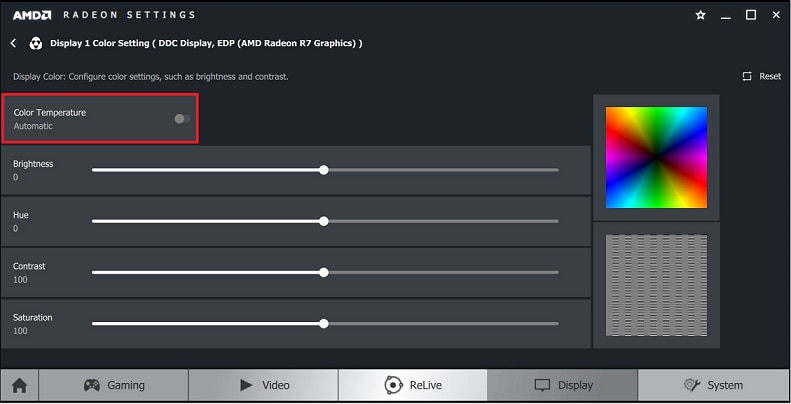791x404 pixels.
Task: Close the Radeon Settings window
Action: click(776, 15)
